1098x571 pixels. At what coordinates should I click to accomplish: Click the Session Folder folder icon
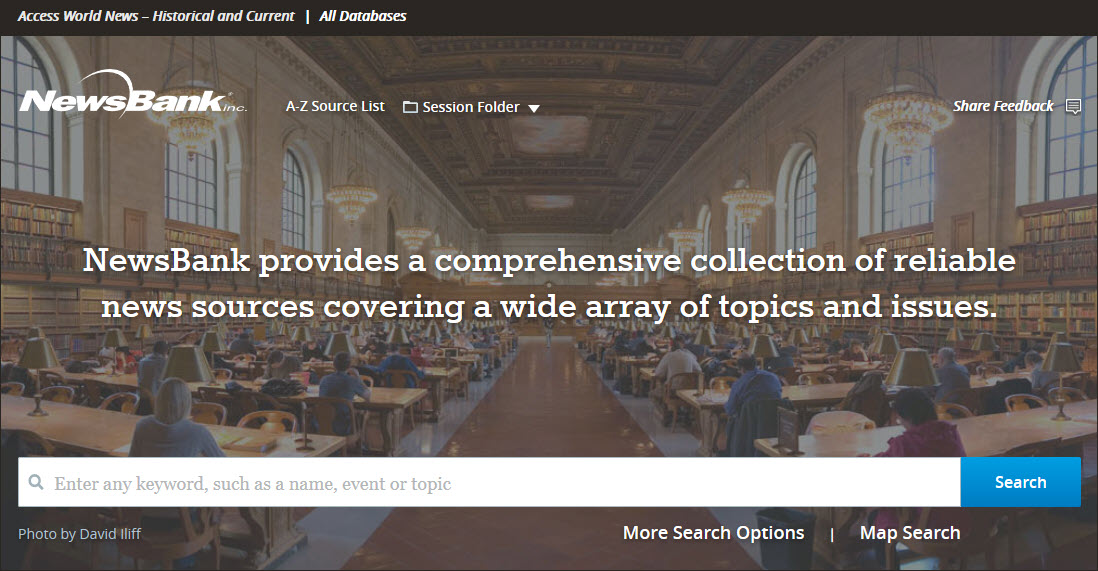pyautogui.click(x=410, y=107)
